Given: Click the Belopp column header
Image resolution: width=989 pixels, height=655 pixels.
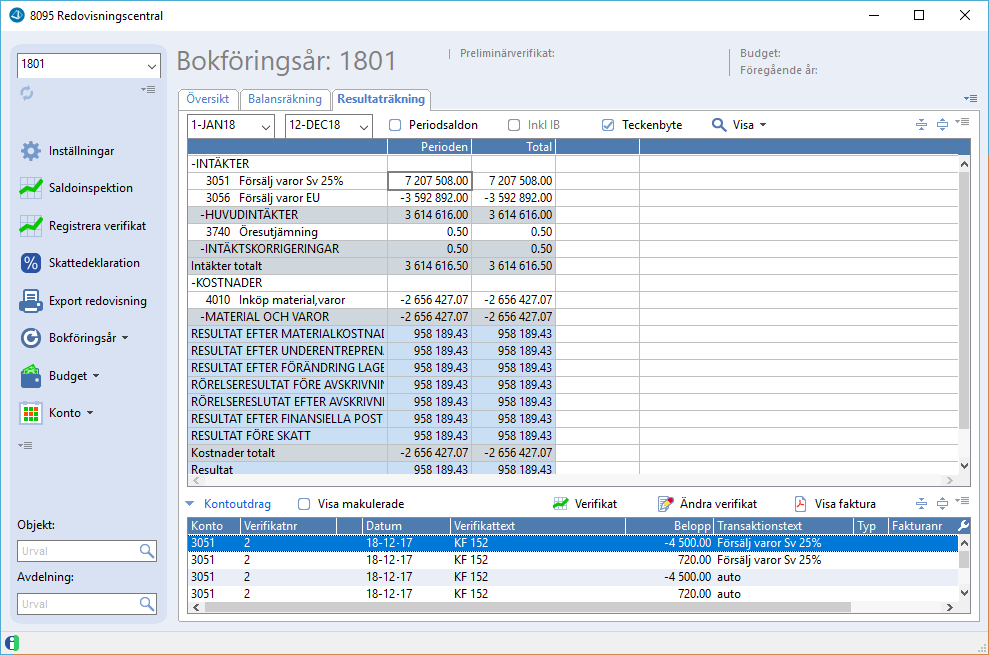Looking at the screenshot, I should coord(669,525).
